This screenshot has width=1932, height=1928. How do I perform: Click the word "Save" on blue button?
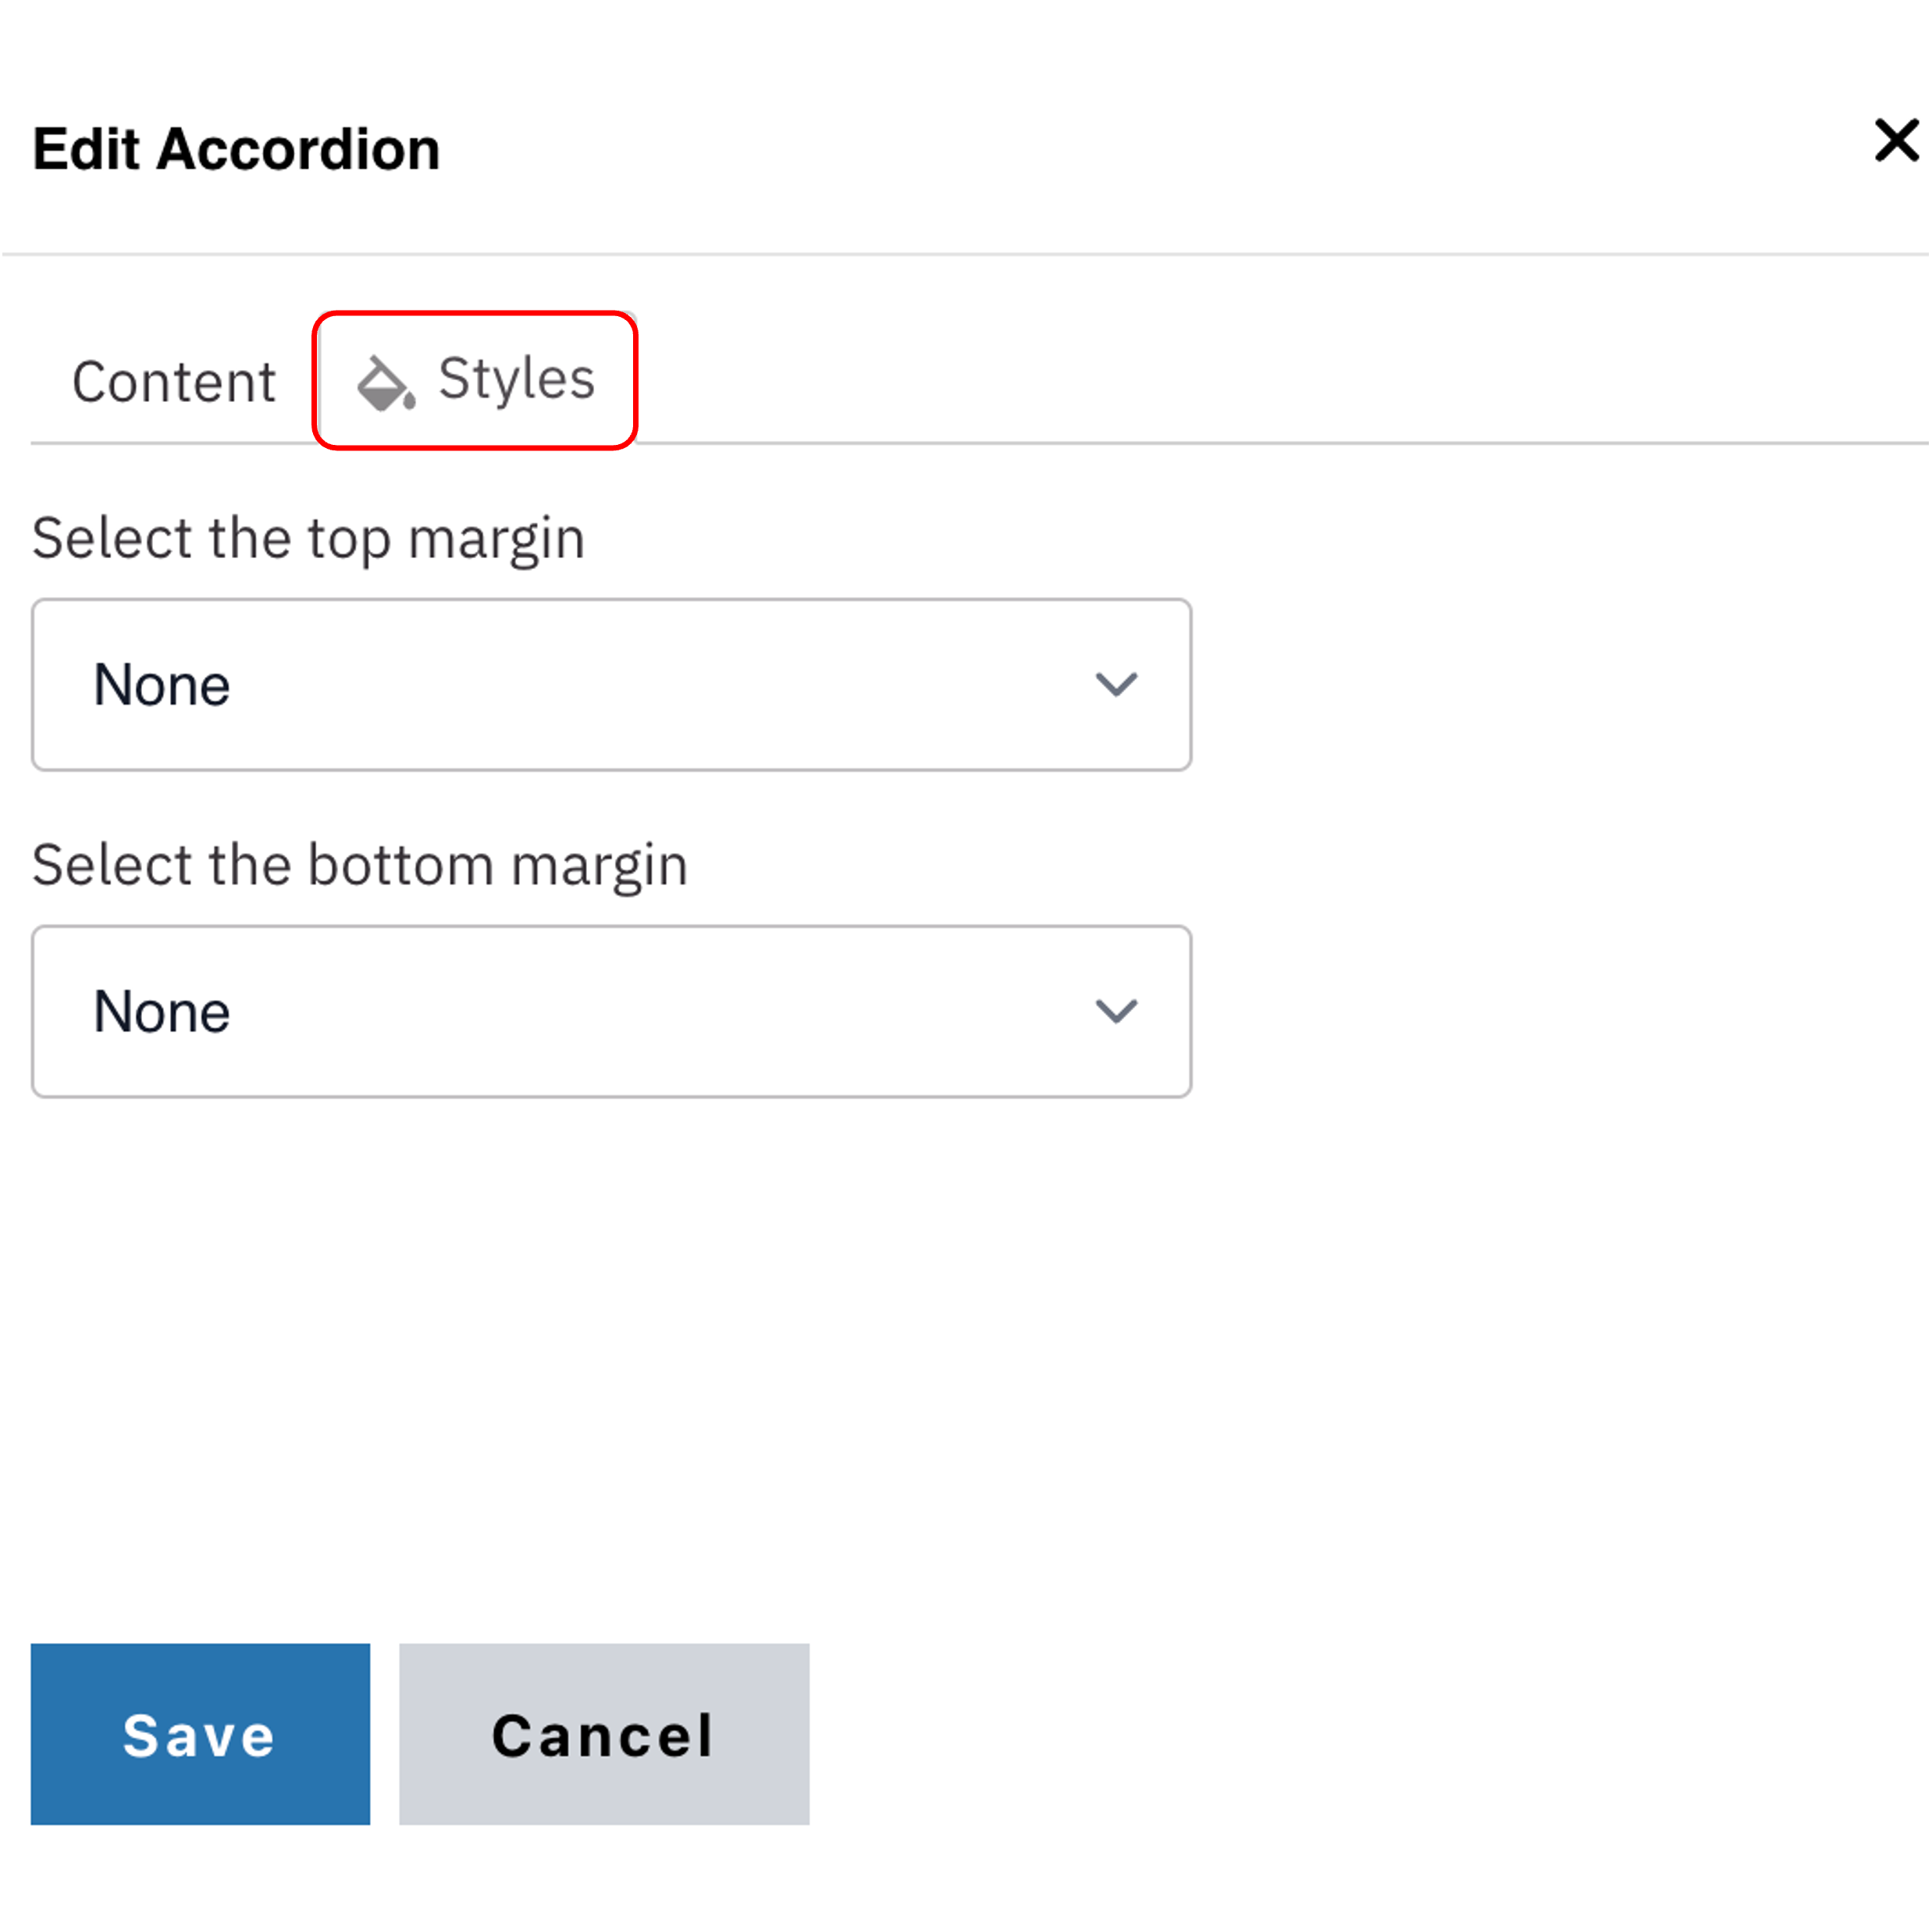199,1736
